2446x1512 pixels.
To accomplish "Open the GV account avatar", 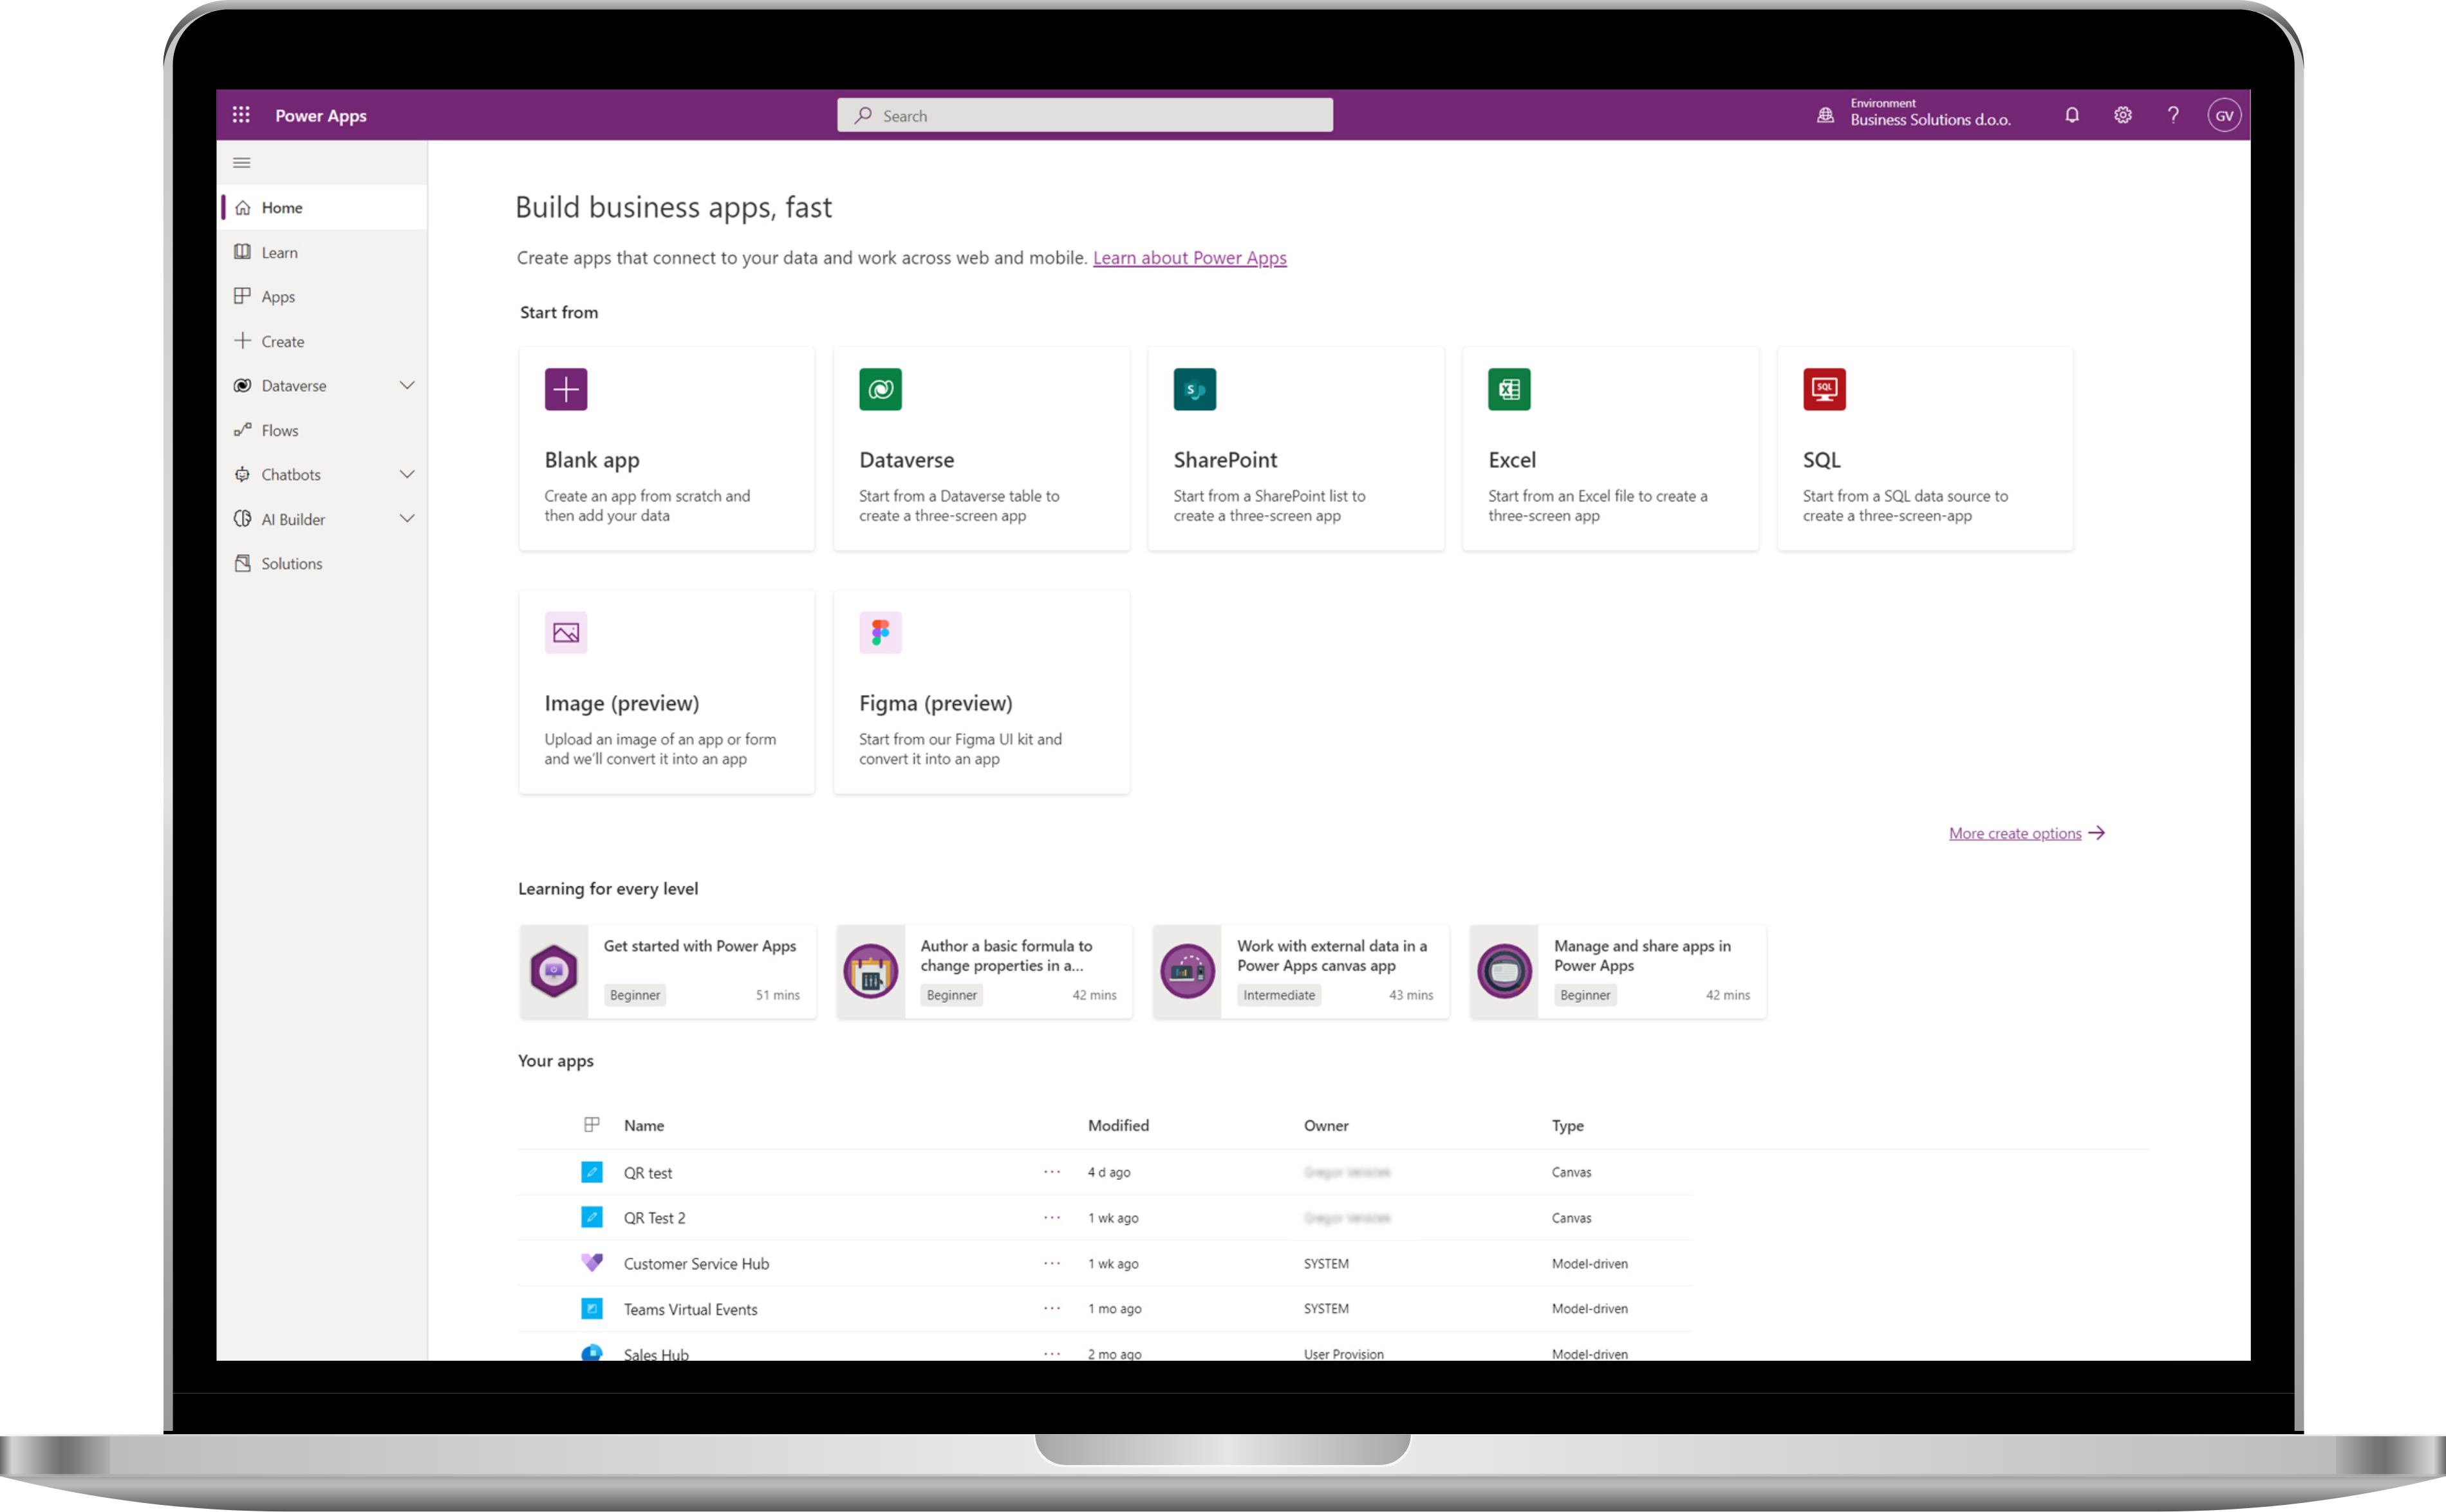I will [2224, 115].
